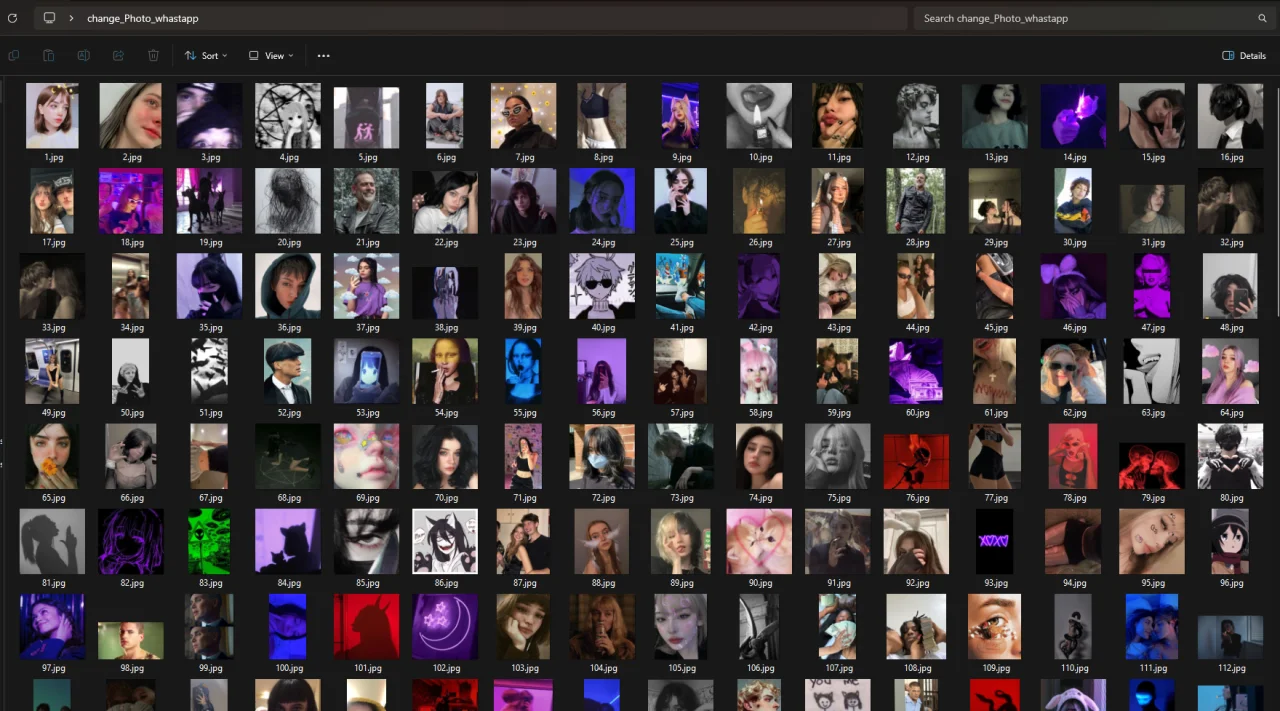Click the magnifier icon in the search box
Screen dimensions: 1280x711
[x=1262, y=18]
